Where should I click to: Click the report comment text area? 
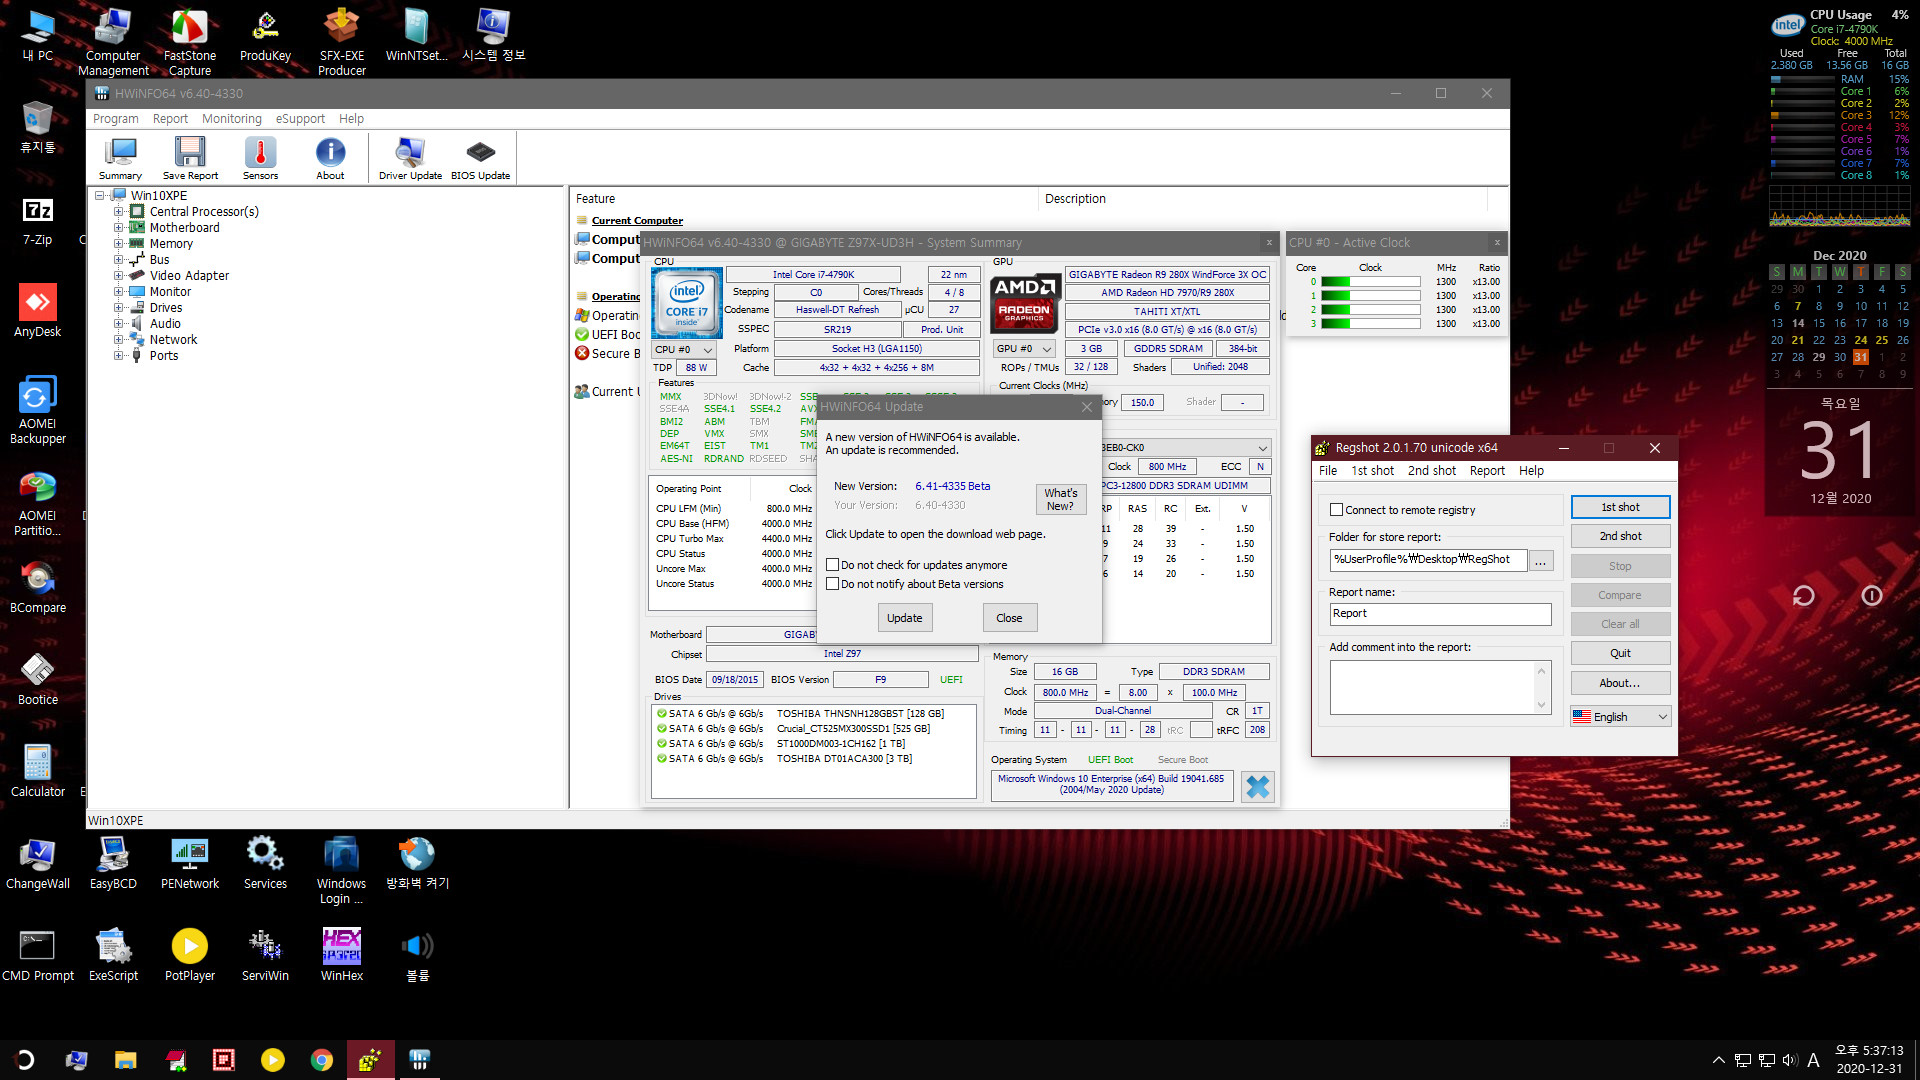coord(1433,687)
